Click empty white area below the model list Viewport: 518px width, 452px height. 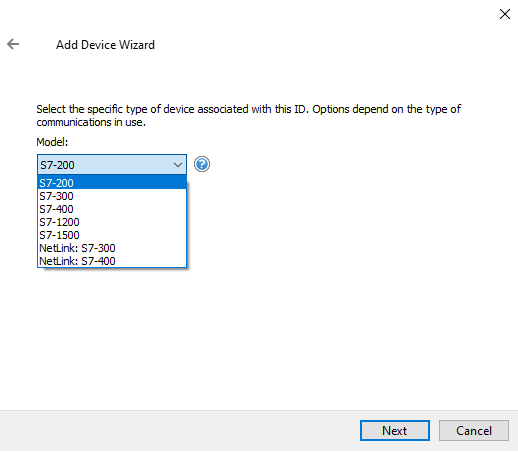(233, 333)
